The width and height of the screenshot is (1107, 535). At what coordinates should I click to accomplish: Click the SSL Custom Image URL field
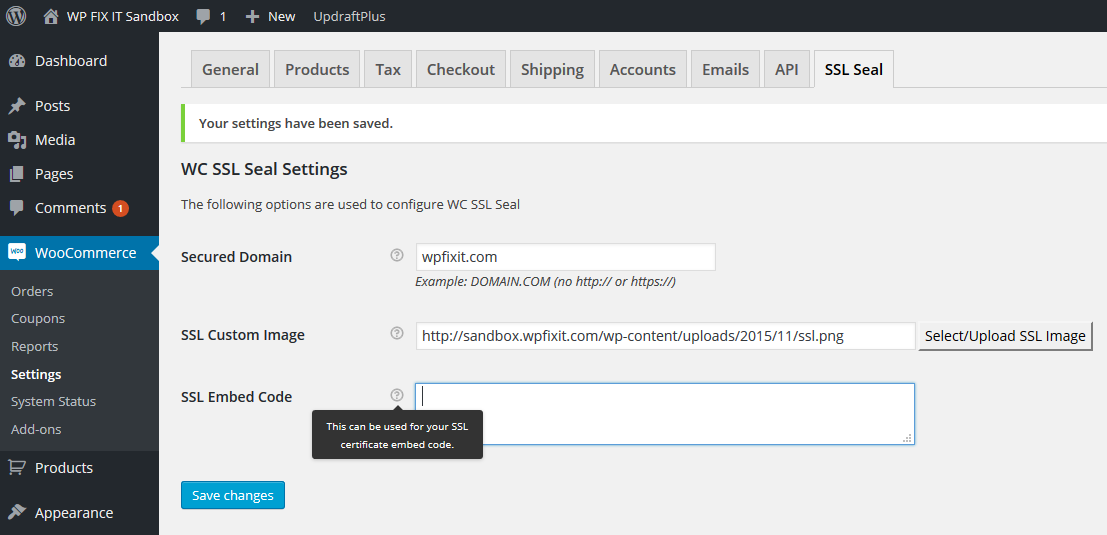pyautogui.click(x=665, y=336)
